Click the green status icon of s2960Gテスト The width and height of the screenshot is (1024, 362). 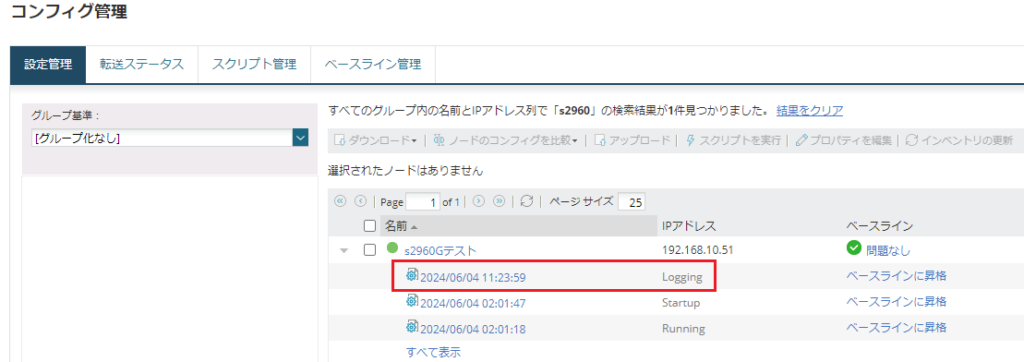point(392,248)
